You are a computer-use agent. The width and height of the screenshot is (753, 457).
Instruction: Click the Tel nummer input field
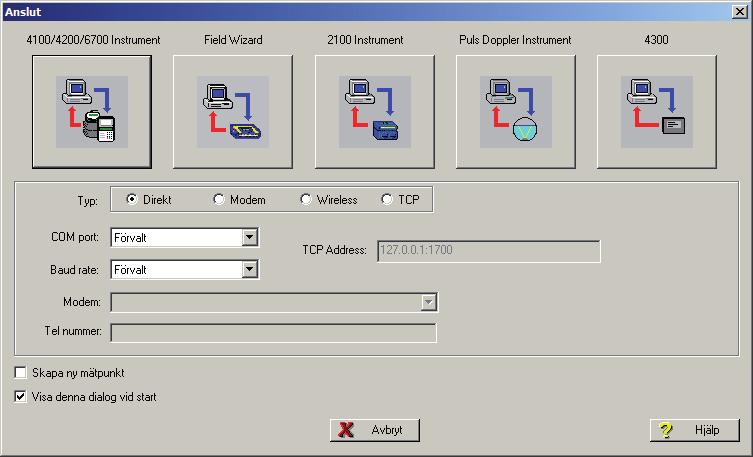pyautogui.click(x=273, y=333)
